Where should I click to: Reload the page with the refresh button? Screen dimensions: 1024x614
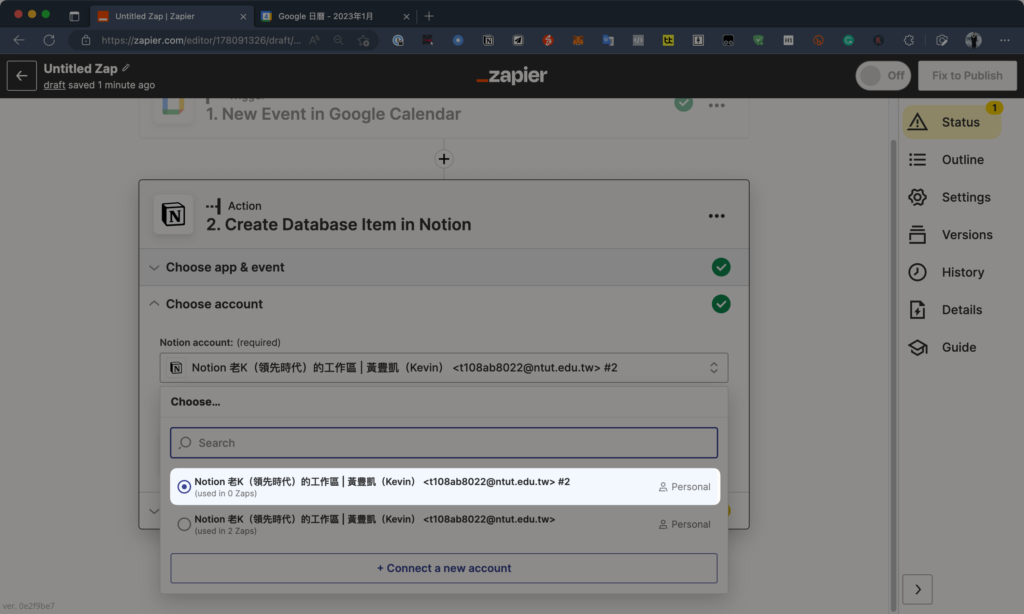49,40
